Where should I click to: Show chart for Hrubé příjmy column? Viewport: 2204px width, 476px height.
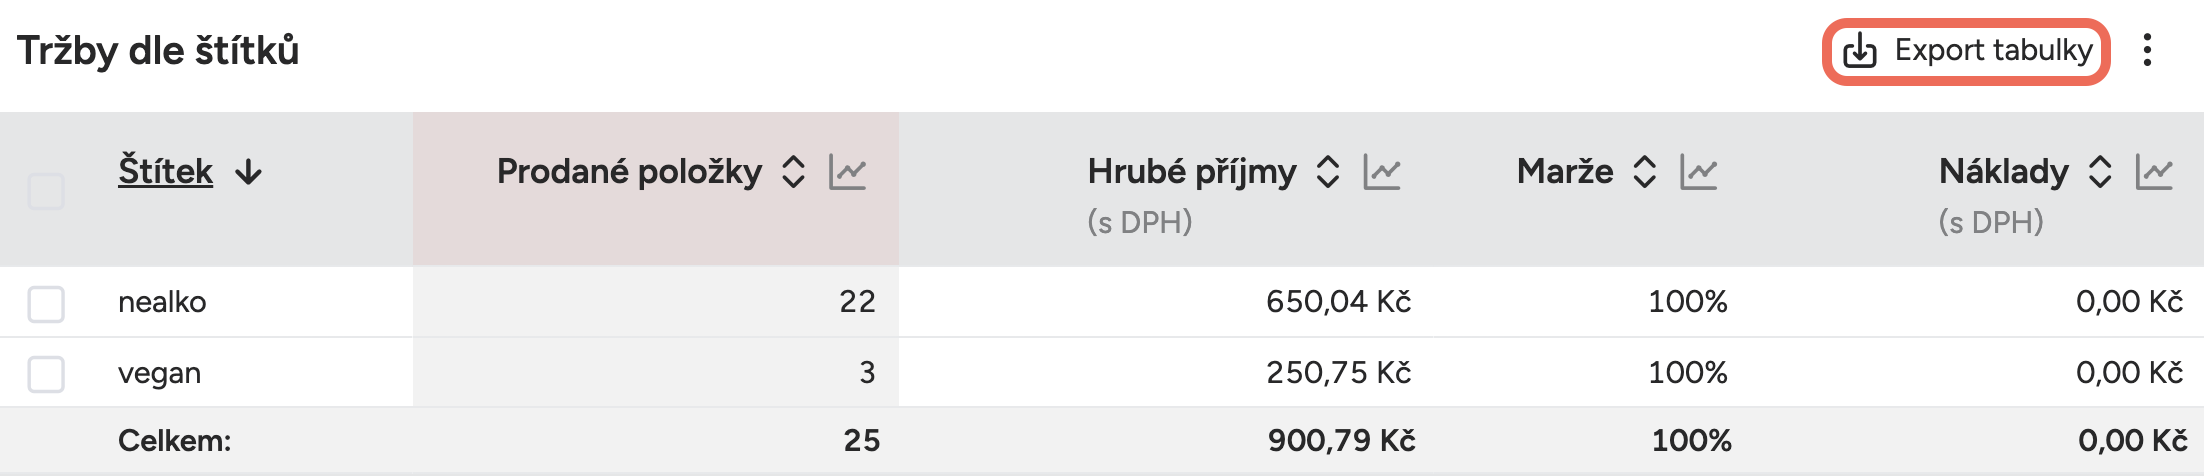click(x=1382, y=172)
